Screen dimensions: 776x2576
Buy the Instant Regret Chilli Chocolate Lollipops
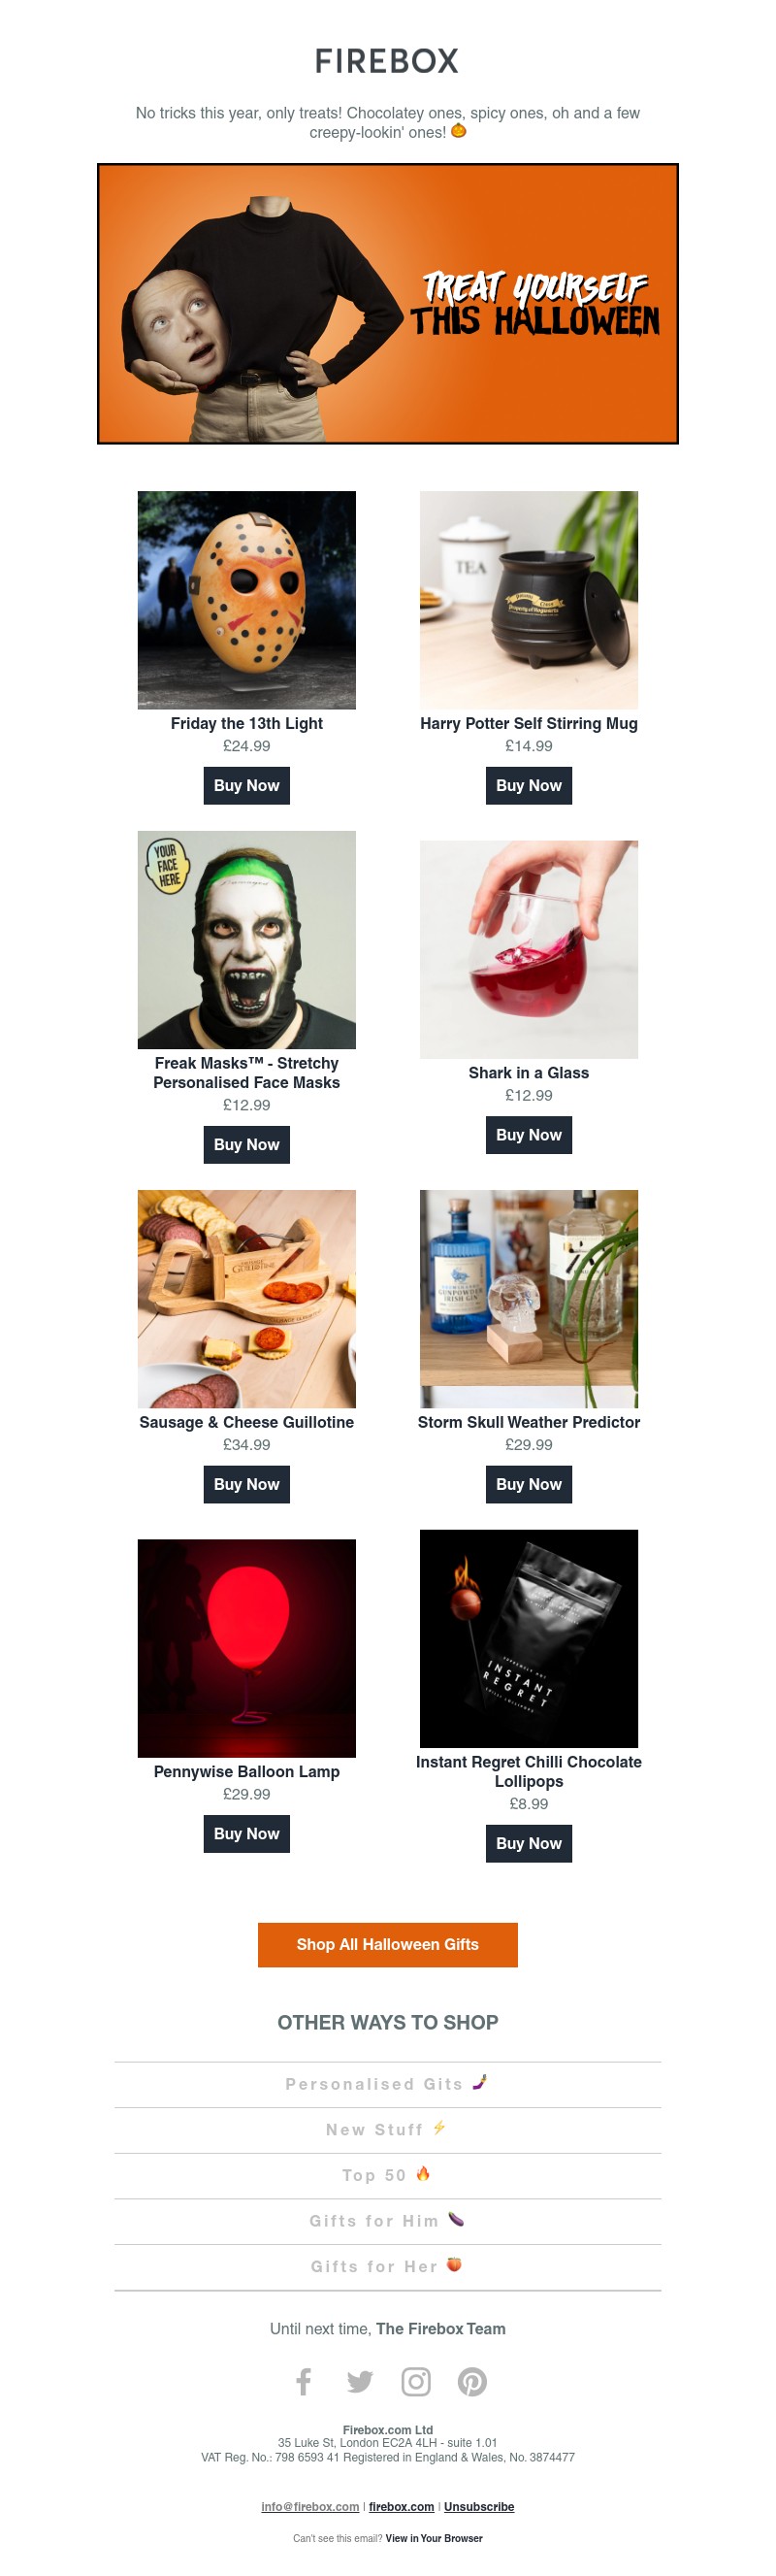coord(529,1843)
